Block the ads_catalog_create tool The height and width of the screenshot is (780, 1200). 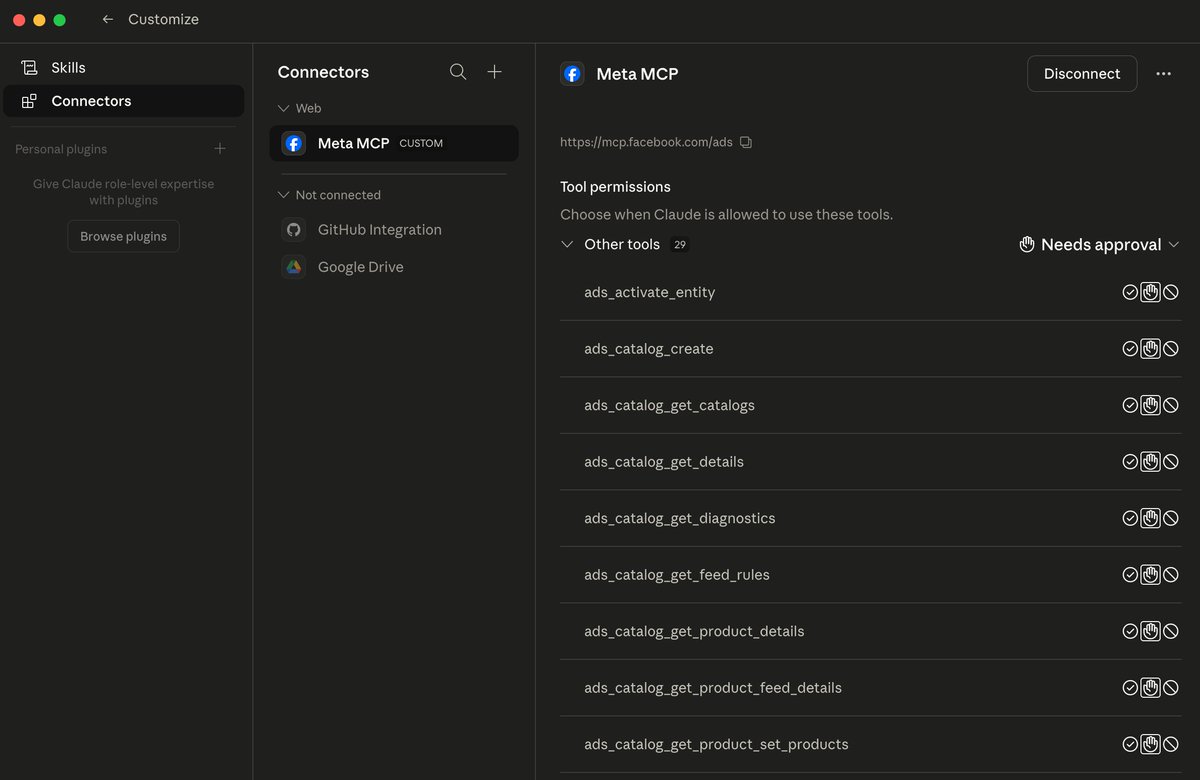pyautogui.click(x=1171, y=349)
